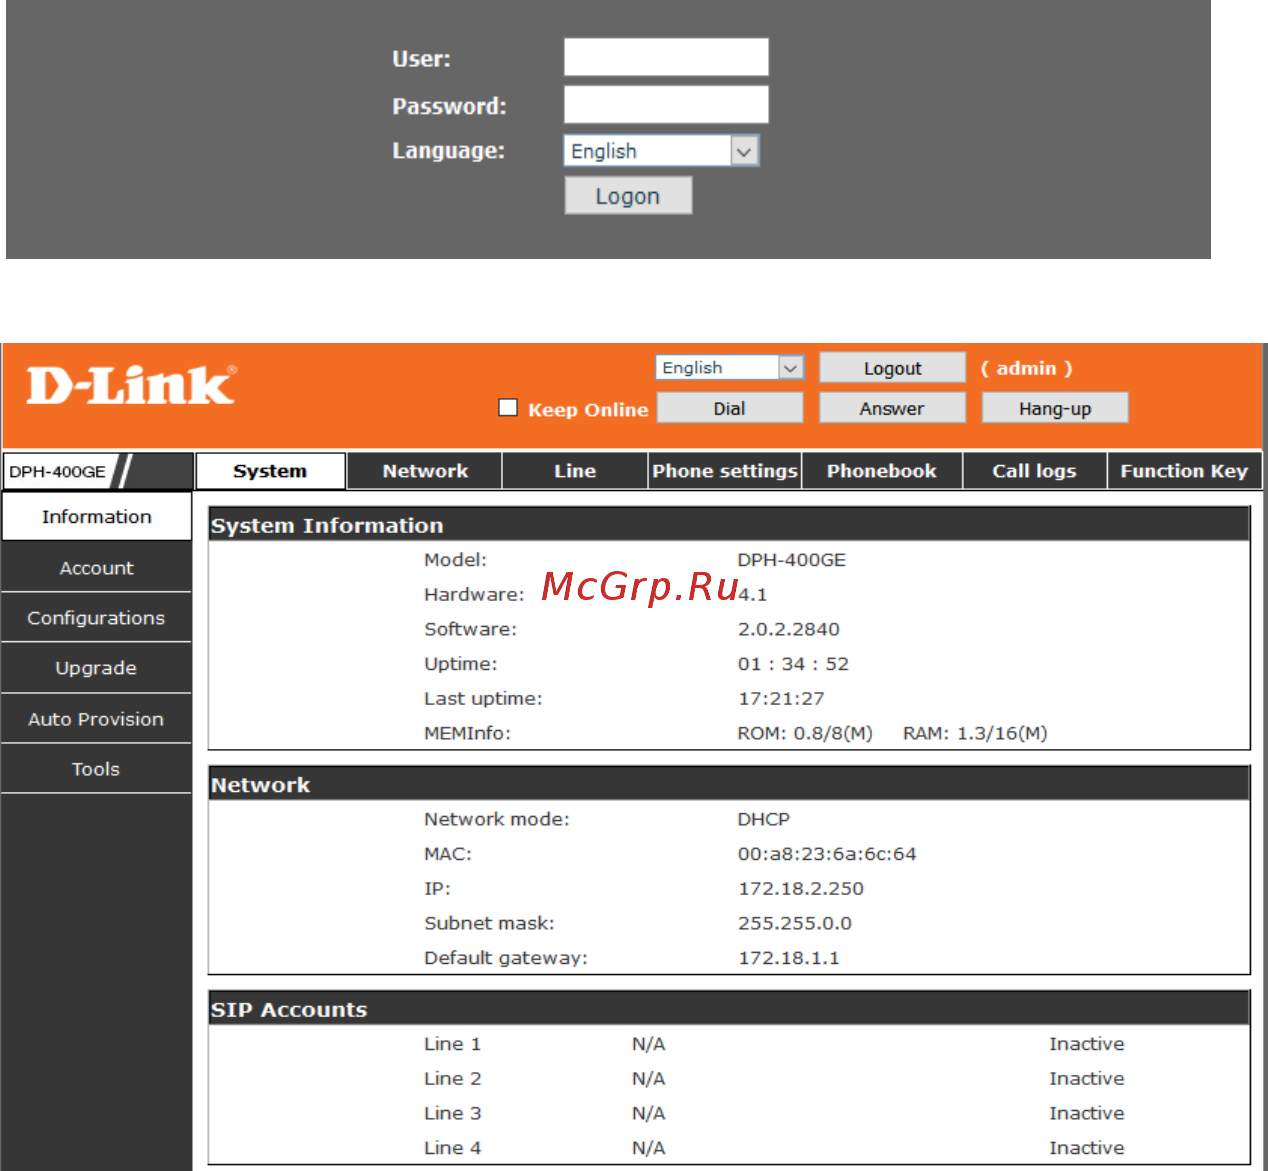Click the uptime value 01 : 34 : 52
1268x1171 pixels.
(x=793, y=664)
